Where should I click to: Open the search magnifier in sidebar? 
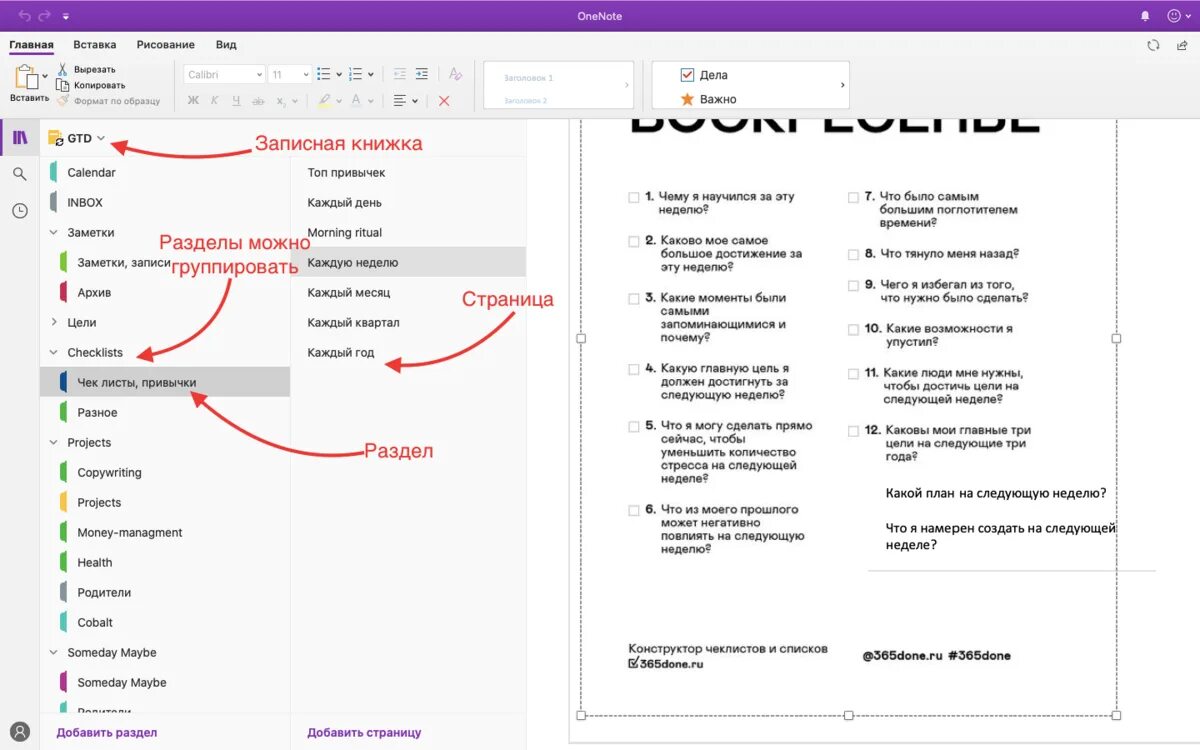20,174
